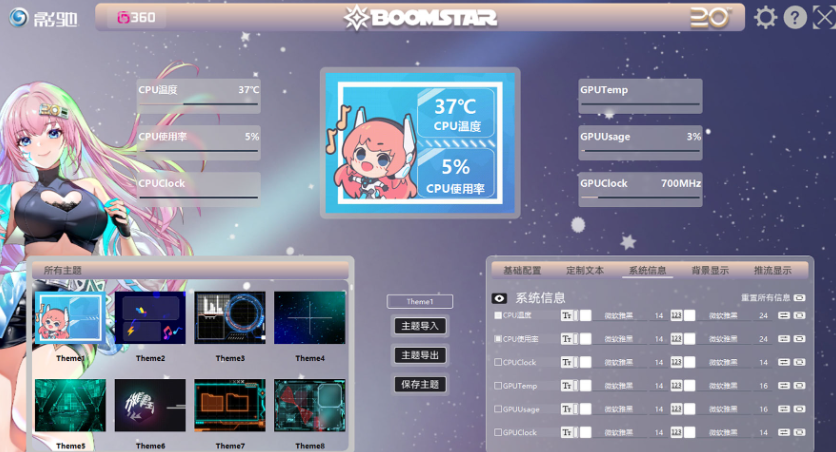This screenshot has height=452, width=836.
Task: Open the help question mark icon
Action: click(x=795, y=18)
